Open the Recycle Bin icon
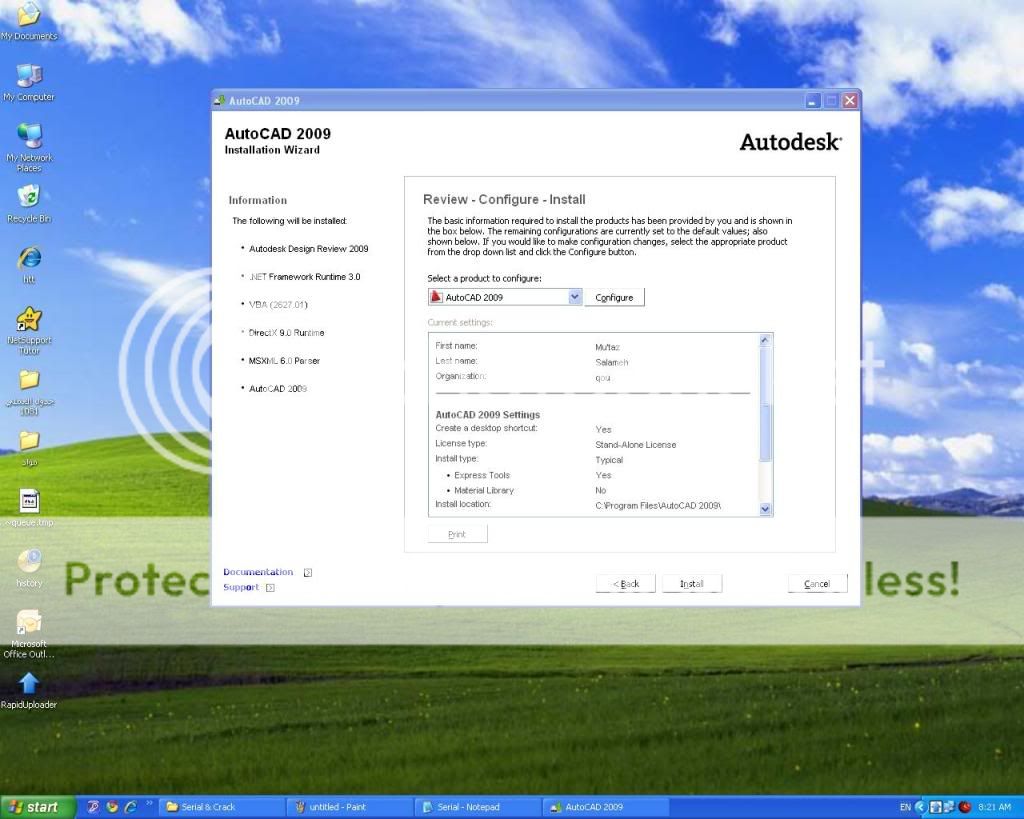 (29, 197)
